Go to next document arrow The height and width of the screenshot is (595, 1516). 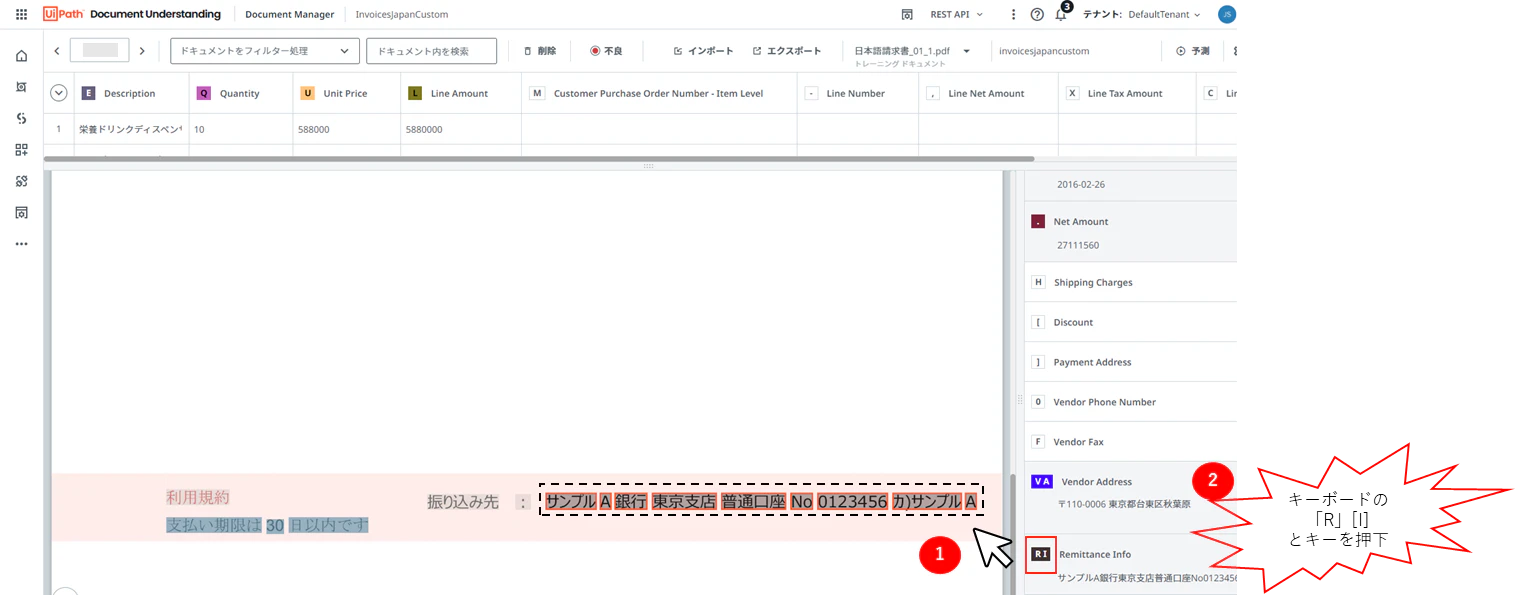click(x=142, y=51)
